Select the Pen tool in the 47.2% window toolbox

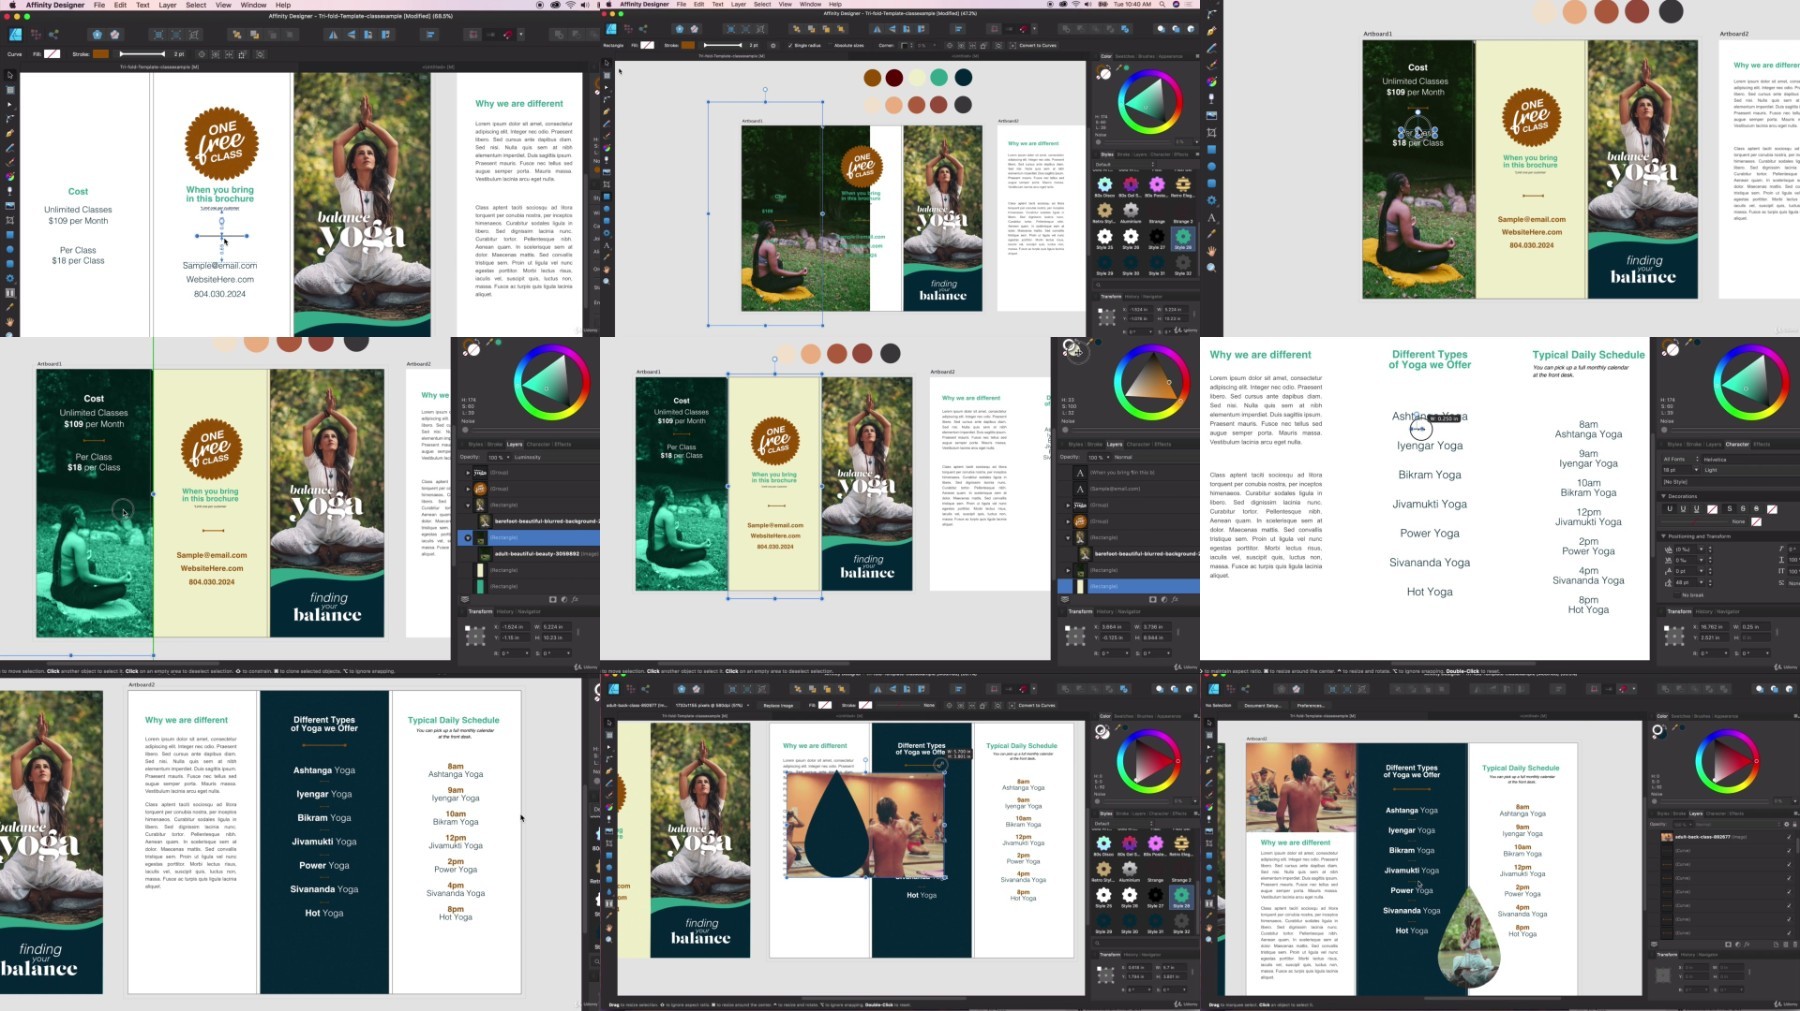[x=607, y=111]
